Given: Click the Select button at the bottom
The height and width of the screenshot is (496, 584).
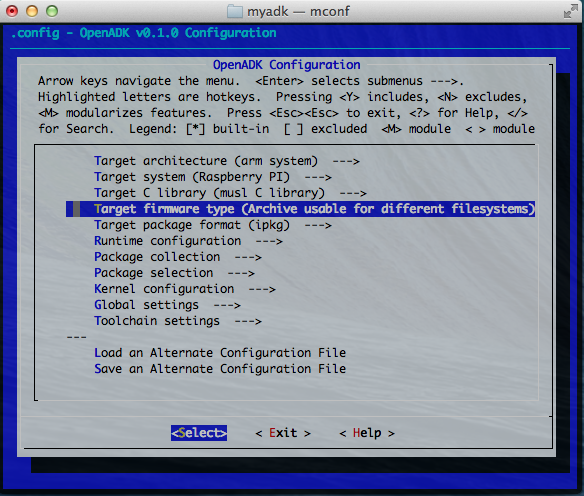Looking at the screenshot, I should 199,433.
